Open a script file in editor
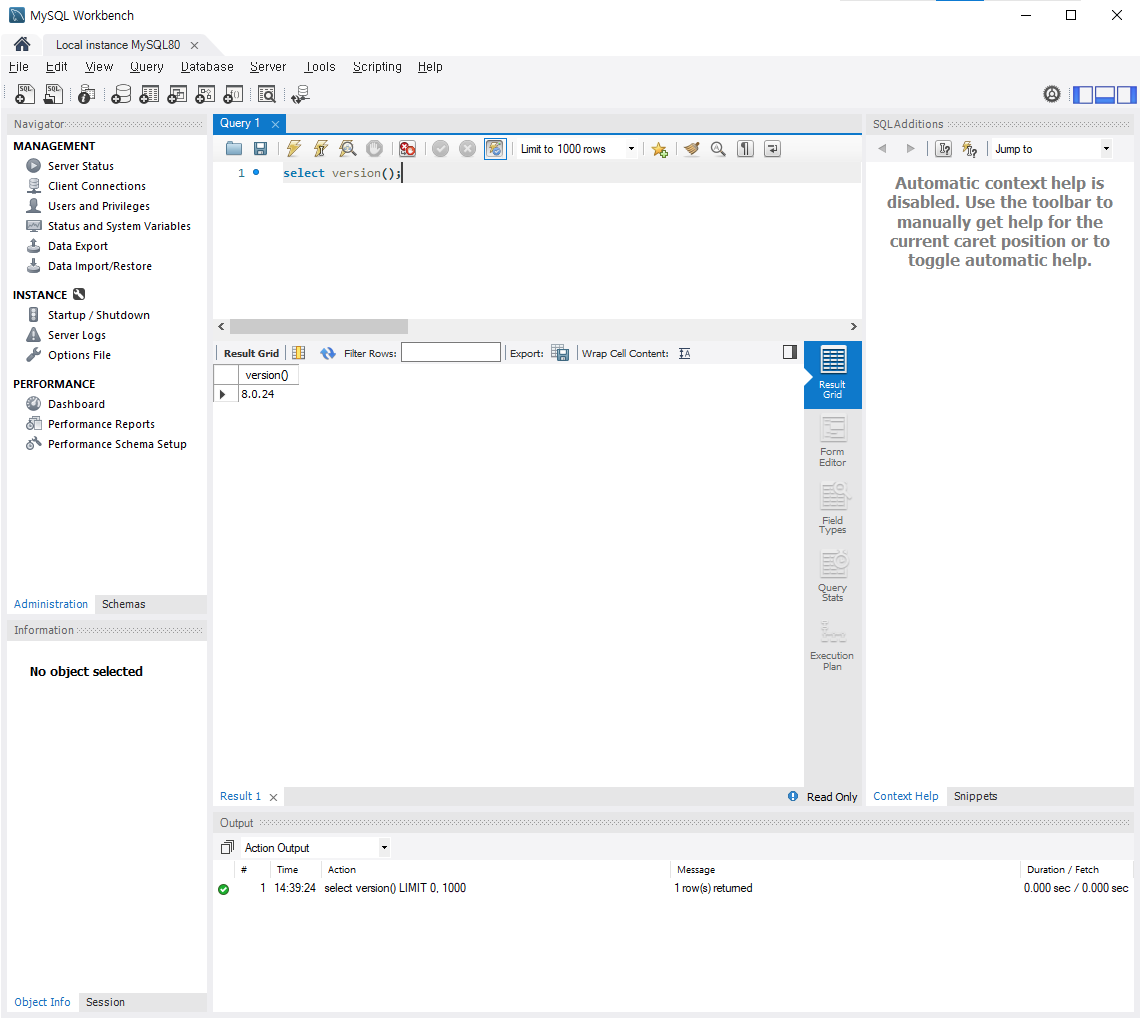This screenshot has height=1019, width=1141. (234, 148)
